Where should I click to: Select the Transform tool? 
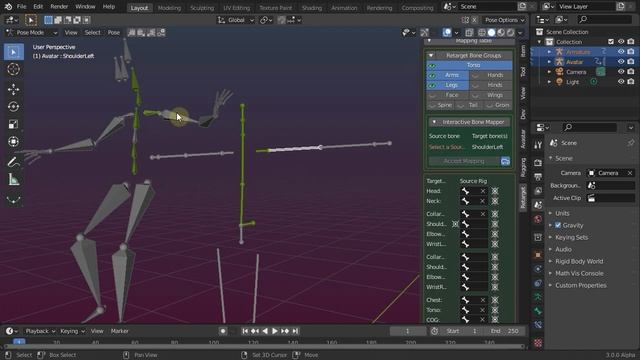click(13, 142)
